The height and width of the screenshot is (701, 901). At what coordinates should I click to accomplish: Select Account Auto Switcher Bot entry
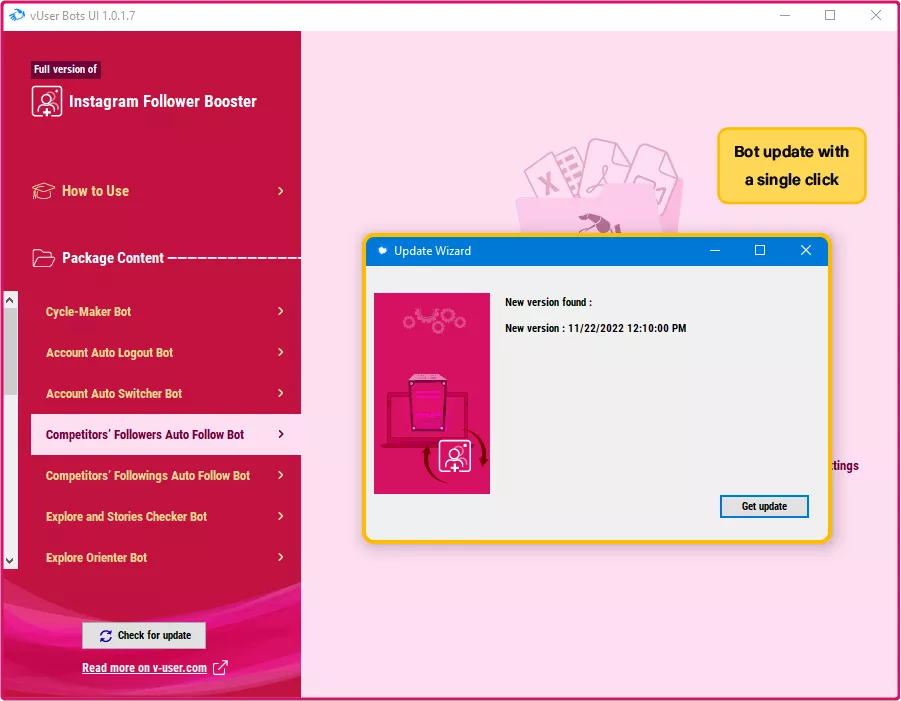pos(165,394)
